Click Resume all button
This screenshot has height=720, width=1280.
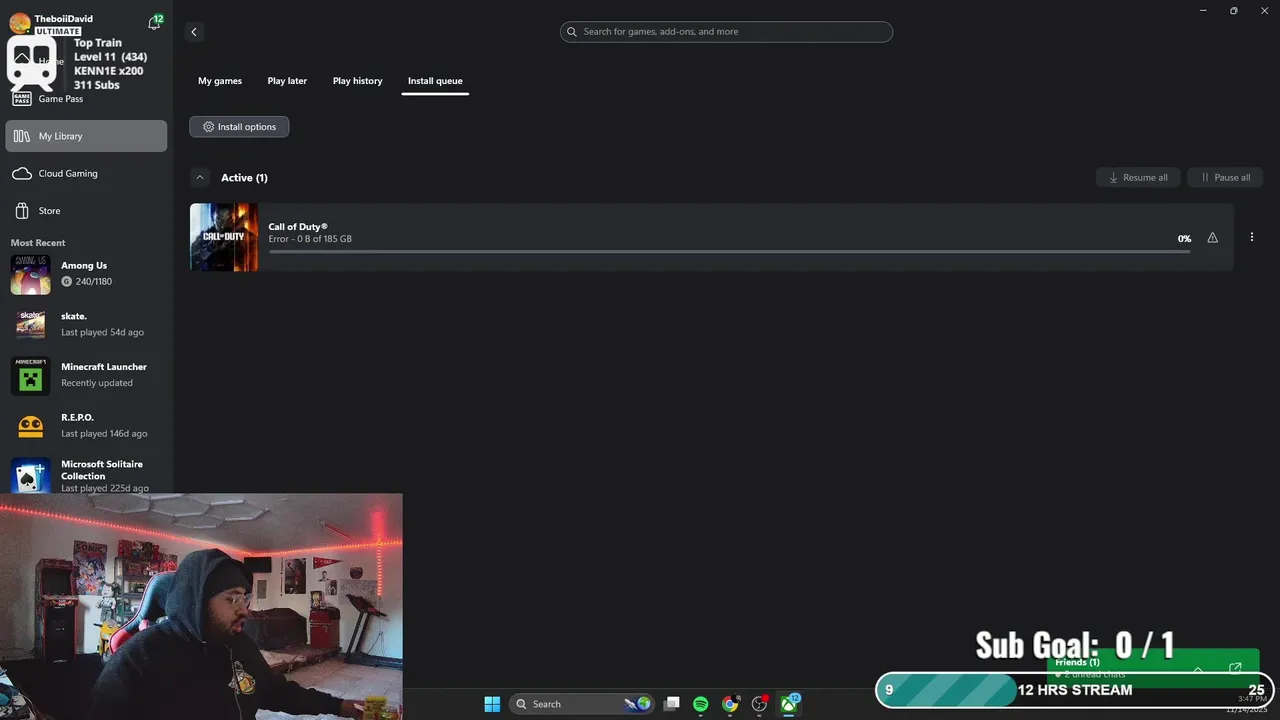click(1138, 177)
